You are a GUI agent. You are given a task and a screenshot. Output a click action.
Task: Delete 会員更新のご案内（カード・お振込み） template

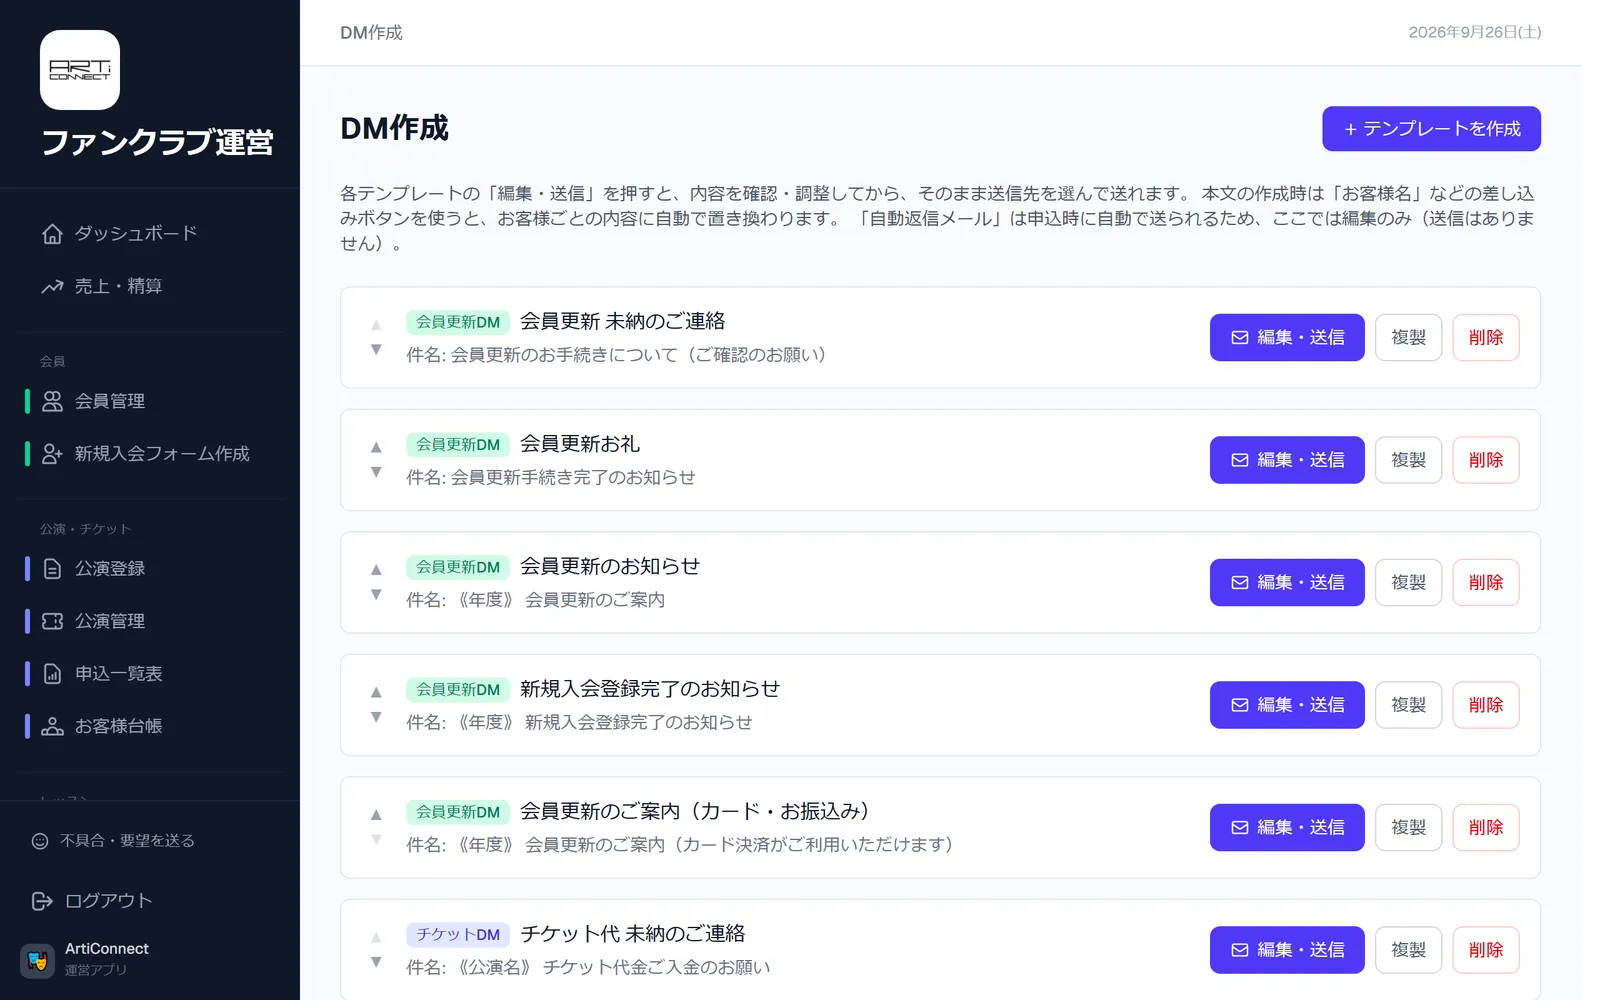1486,828
